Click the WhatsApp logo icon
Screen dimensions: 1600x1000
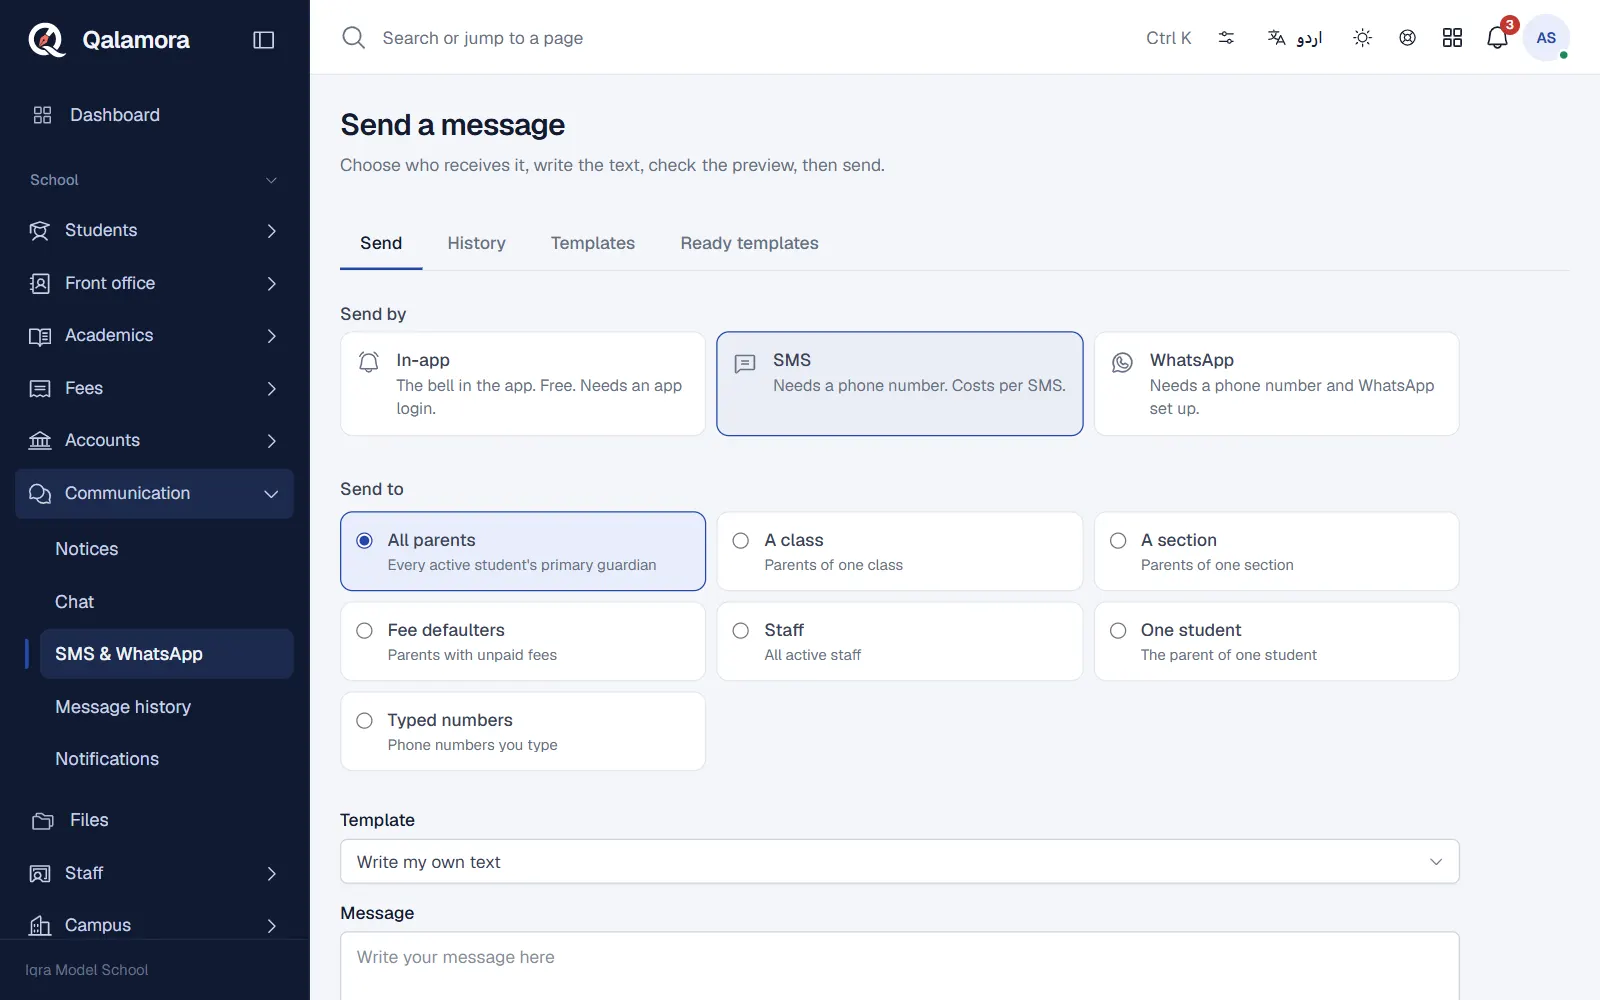click(1122, 362)
